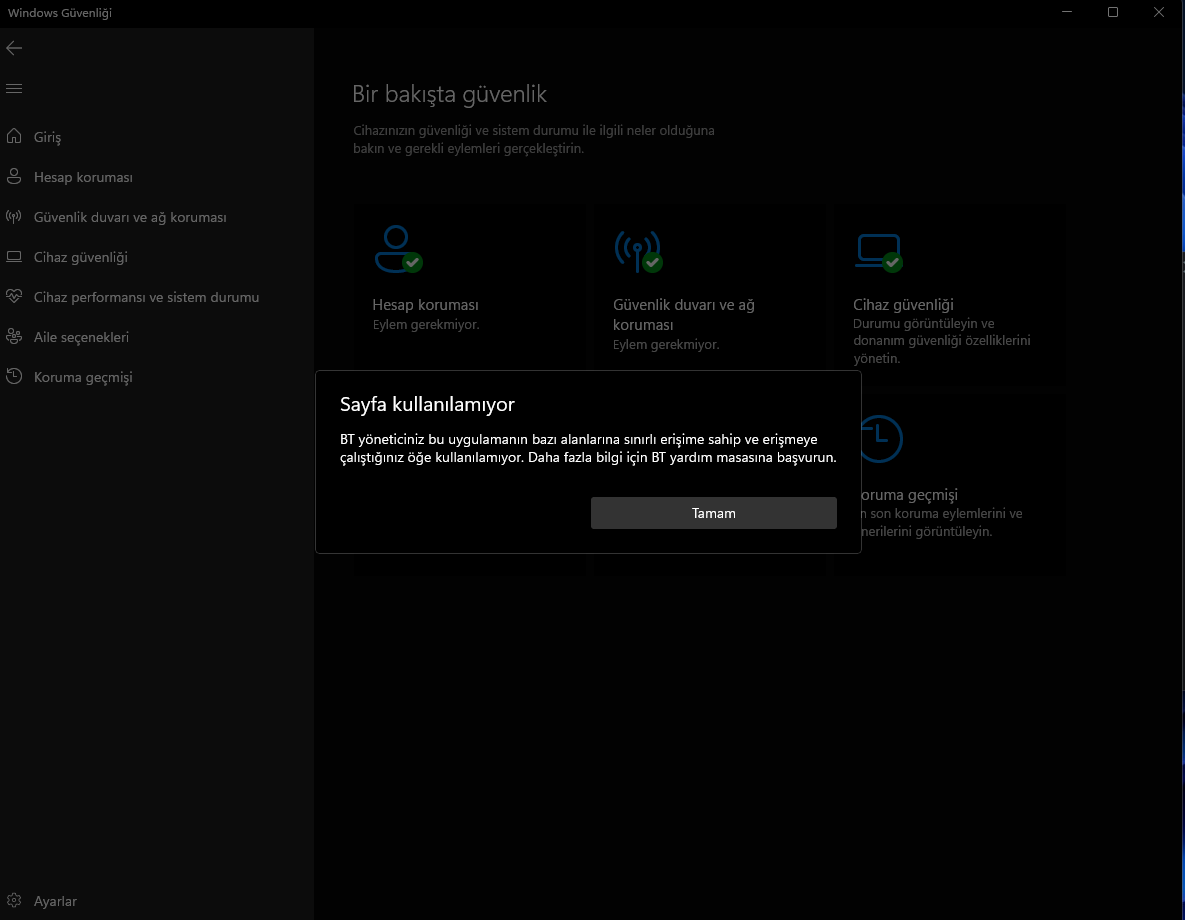This screenshot has width=1185, height=920.
Task: Click the Tamam button in the dialog
Action: click(713, 513)
